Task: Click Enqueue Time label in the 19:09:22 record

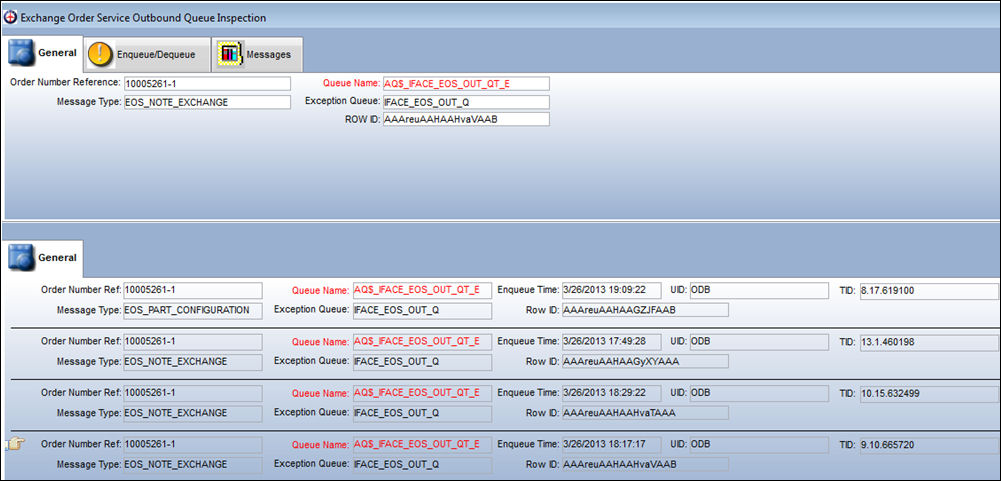Action: click(527, 290)
